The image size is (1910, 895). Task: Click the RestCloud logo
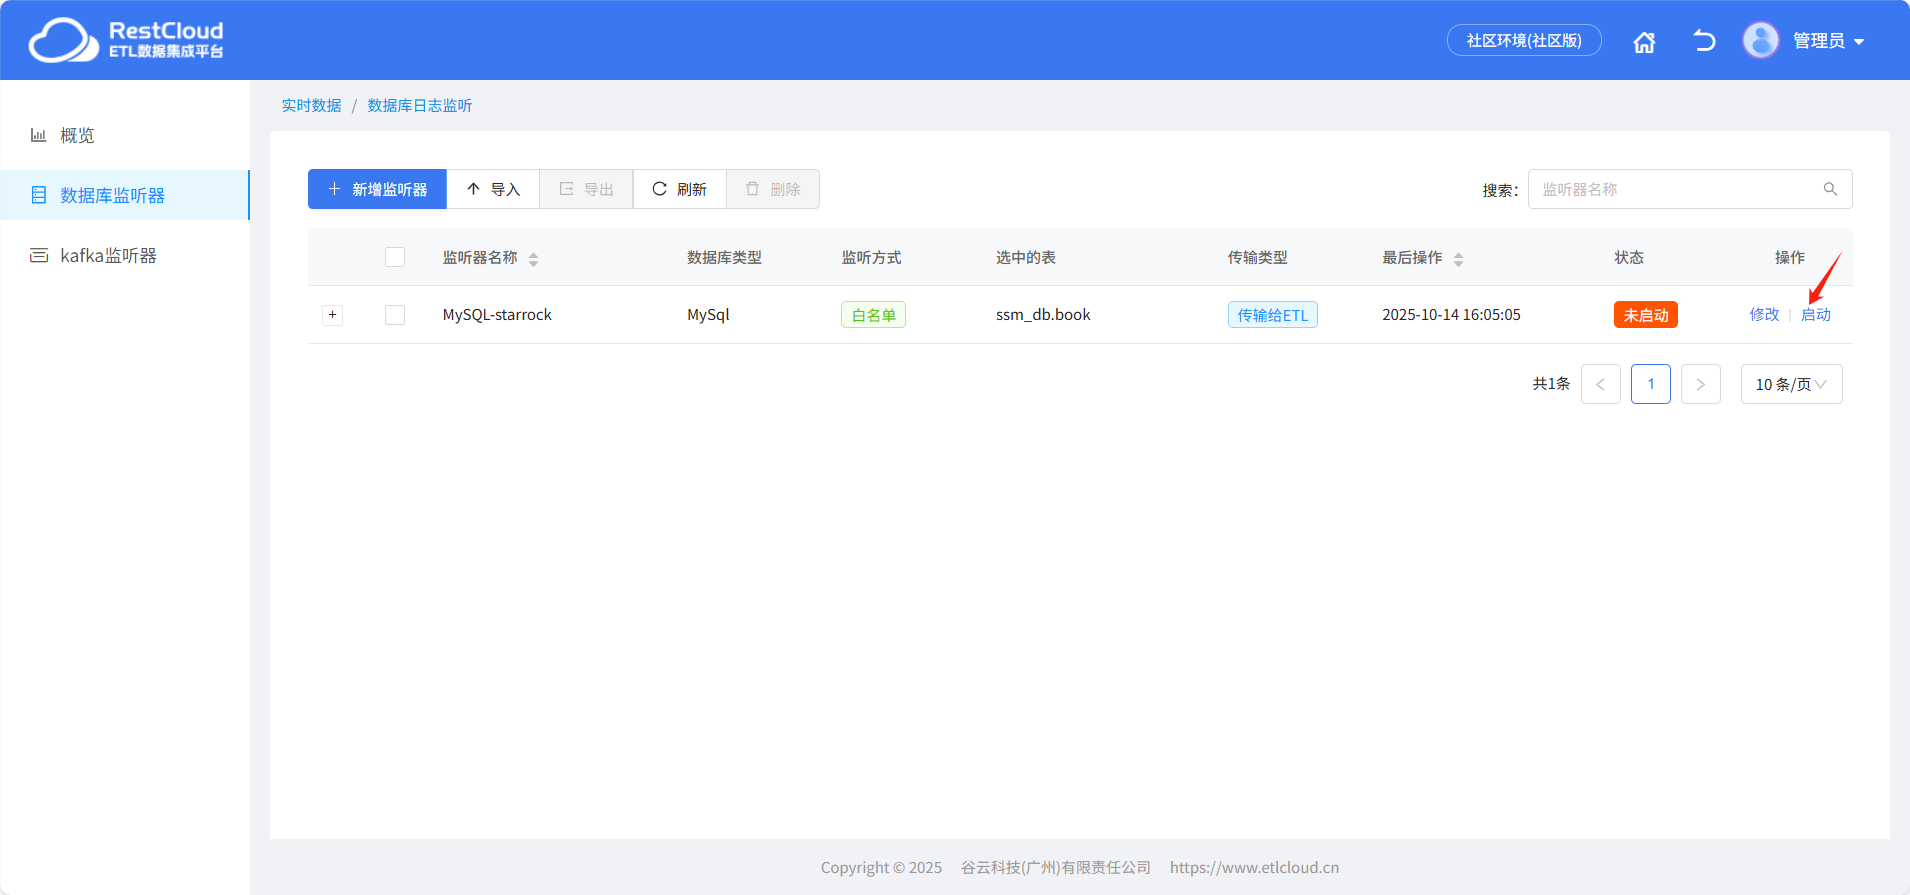click(x=126, y=40)
